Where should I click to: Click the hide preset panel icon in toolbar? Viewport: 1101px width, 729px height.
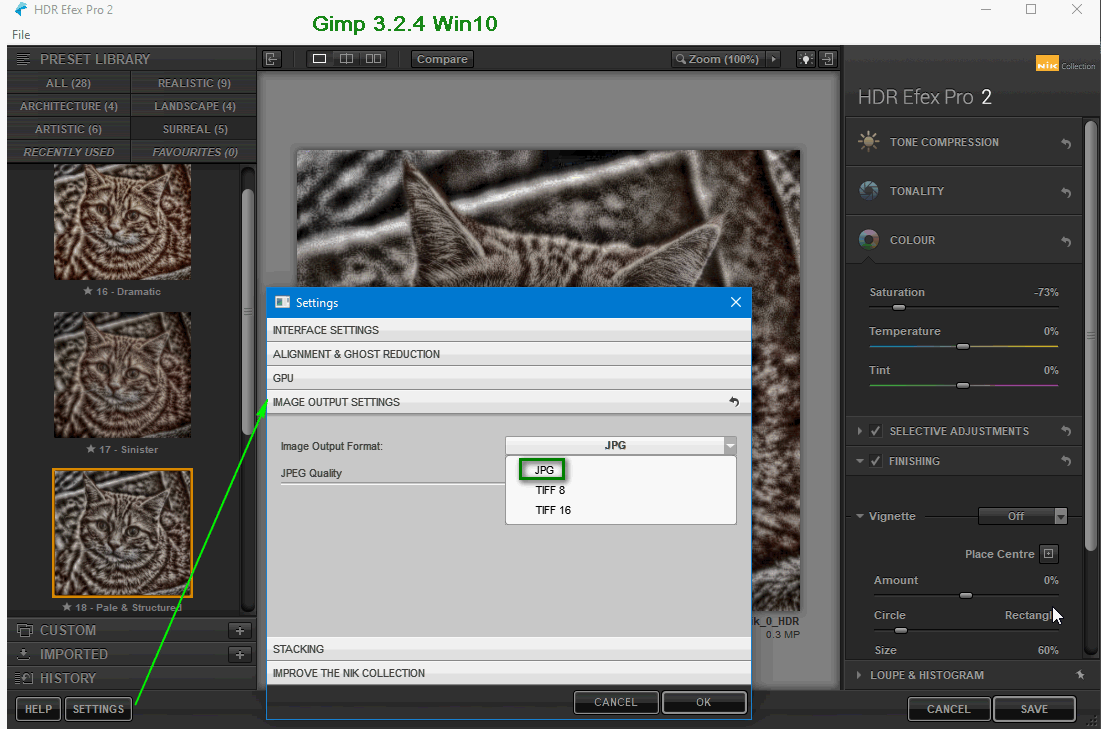(272, 59)
